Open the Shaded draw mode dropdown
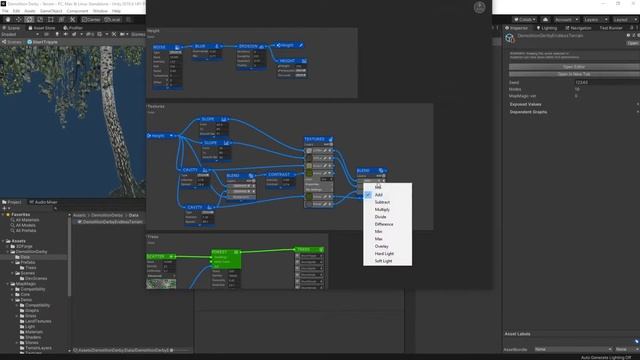 click(20, 34)
